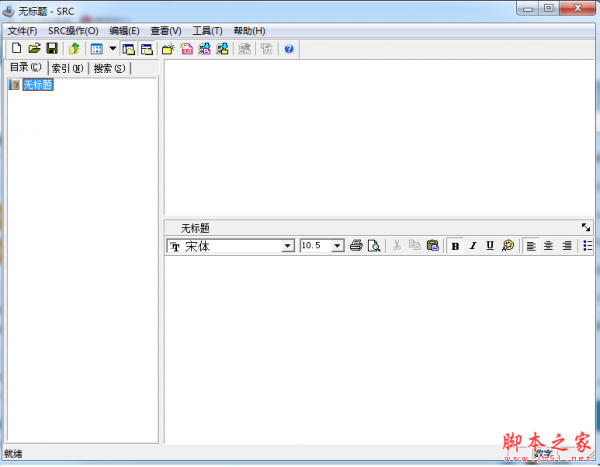Open print preview magnifier page icon

374,246
